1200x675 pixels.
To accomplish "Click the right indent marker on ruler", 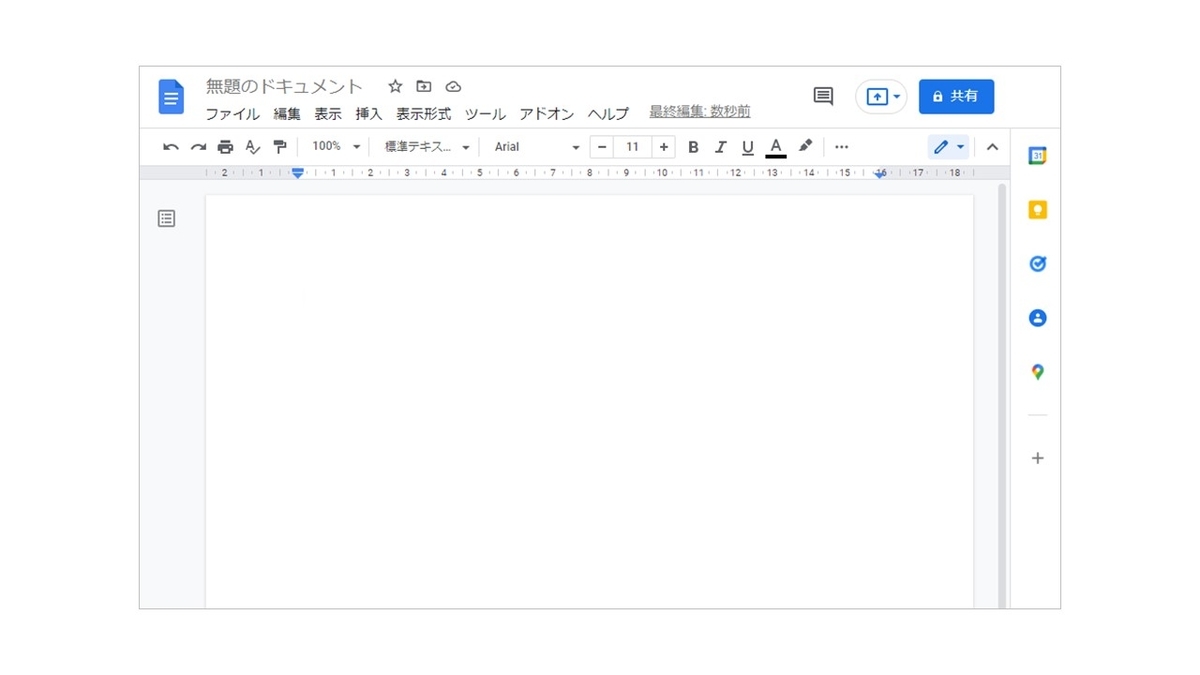I will (880, 175).
